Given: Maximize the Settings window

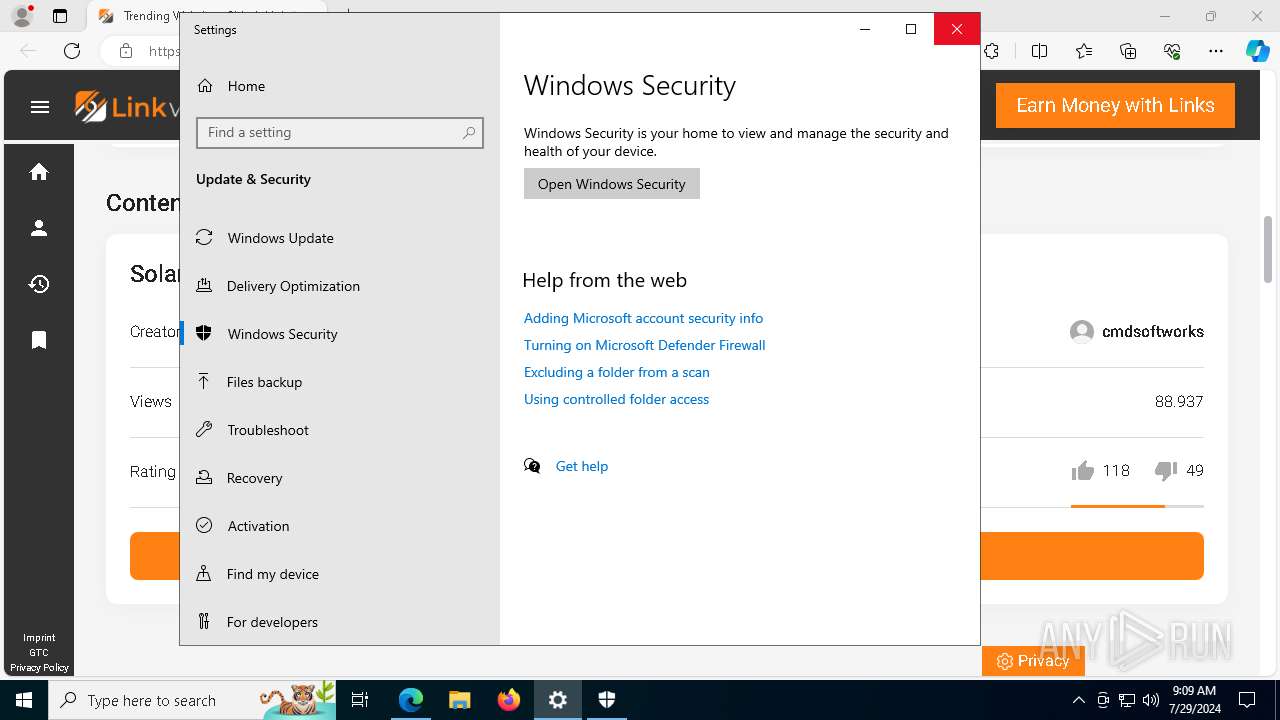Looking at the screenshot, I should click(911, 29).
